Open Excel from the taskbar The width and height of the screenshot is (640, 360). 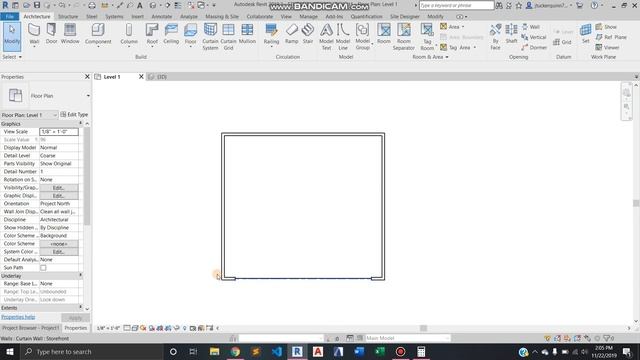click(380, 352)
